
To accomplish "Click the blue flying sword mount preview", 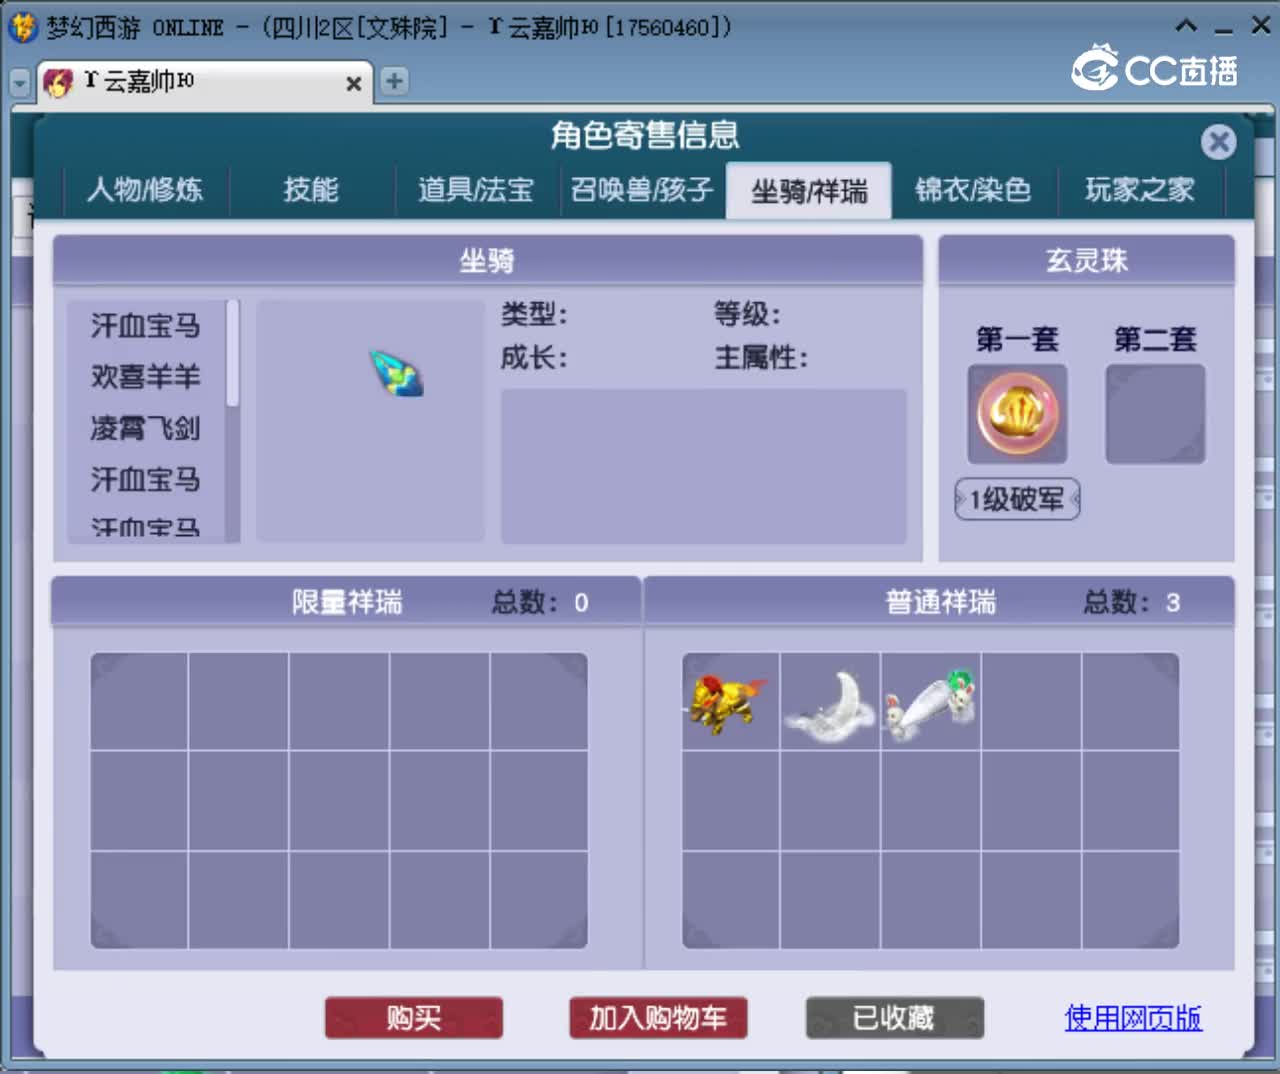I will click(x=397, y=373).
